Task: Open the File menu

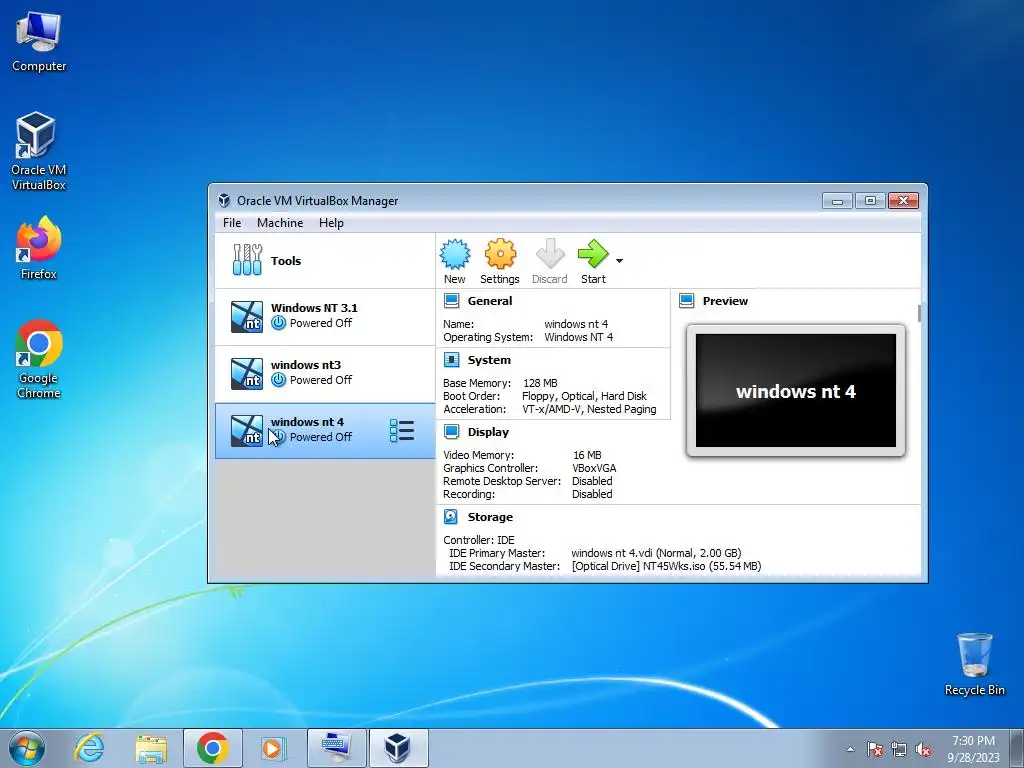Action: pyautogui.click(x=232, y=223)
